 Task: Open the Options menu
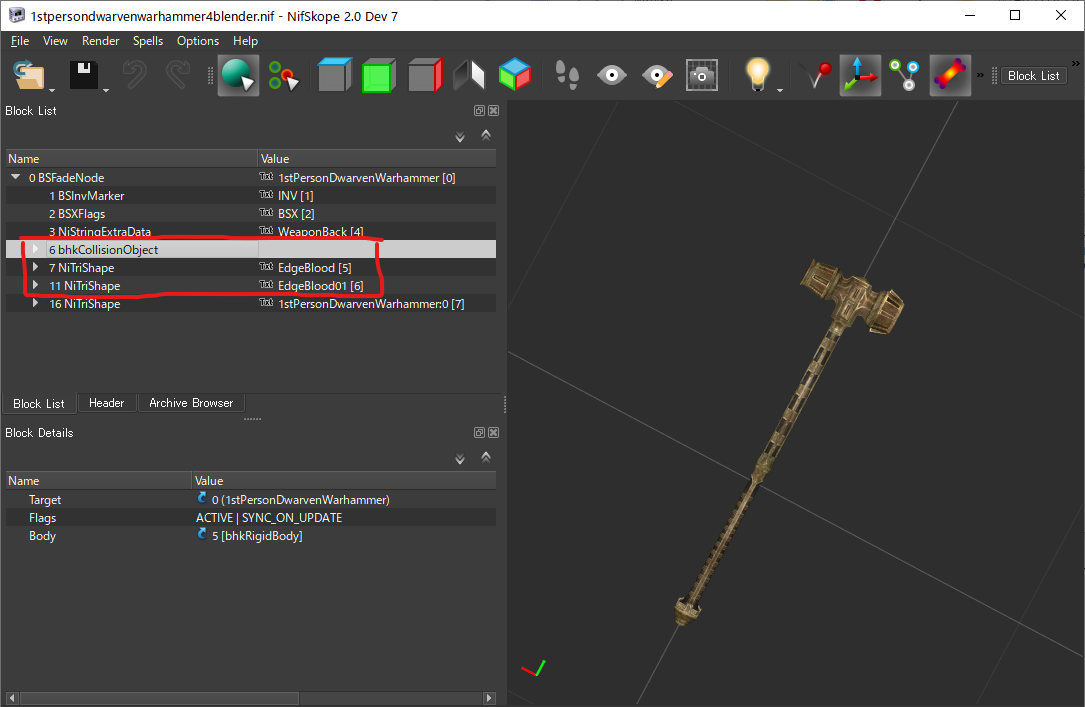click(197, 41)
